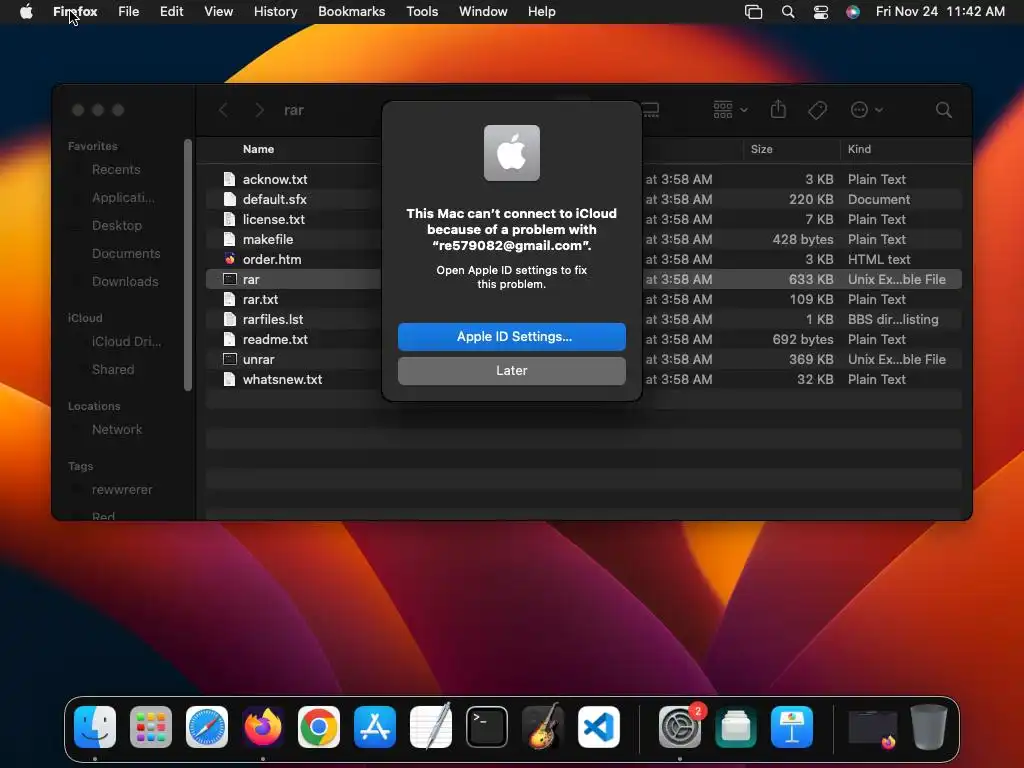This screenshot has width=1024, height=768.
Task: Select the rar.txt file
Action: coord(260,299)
